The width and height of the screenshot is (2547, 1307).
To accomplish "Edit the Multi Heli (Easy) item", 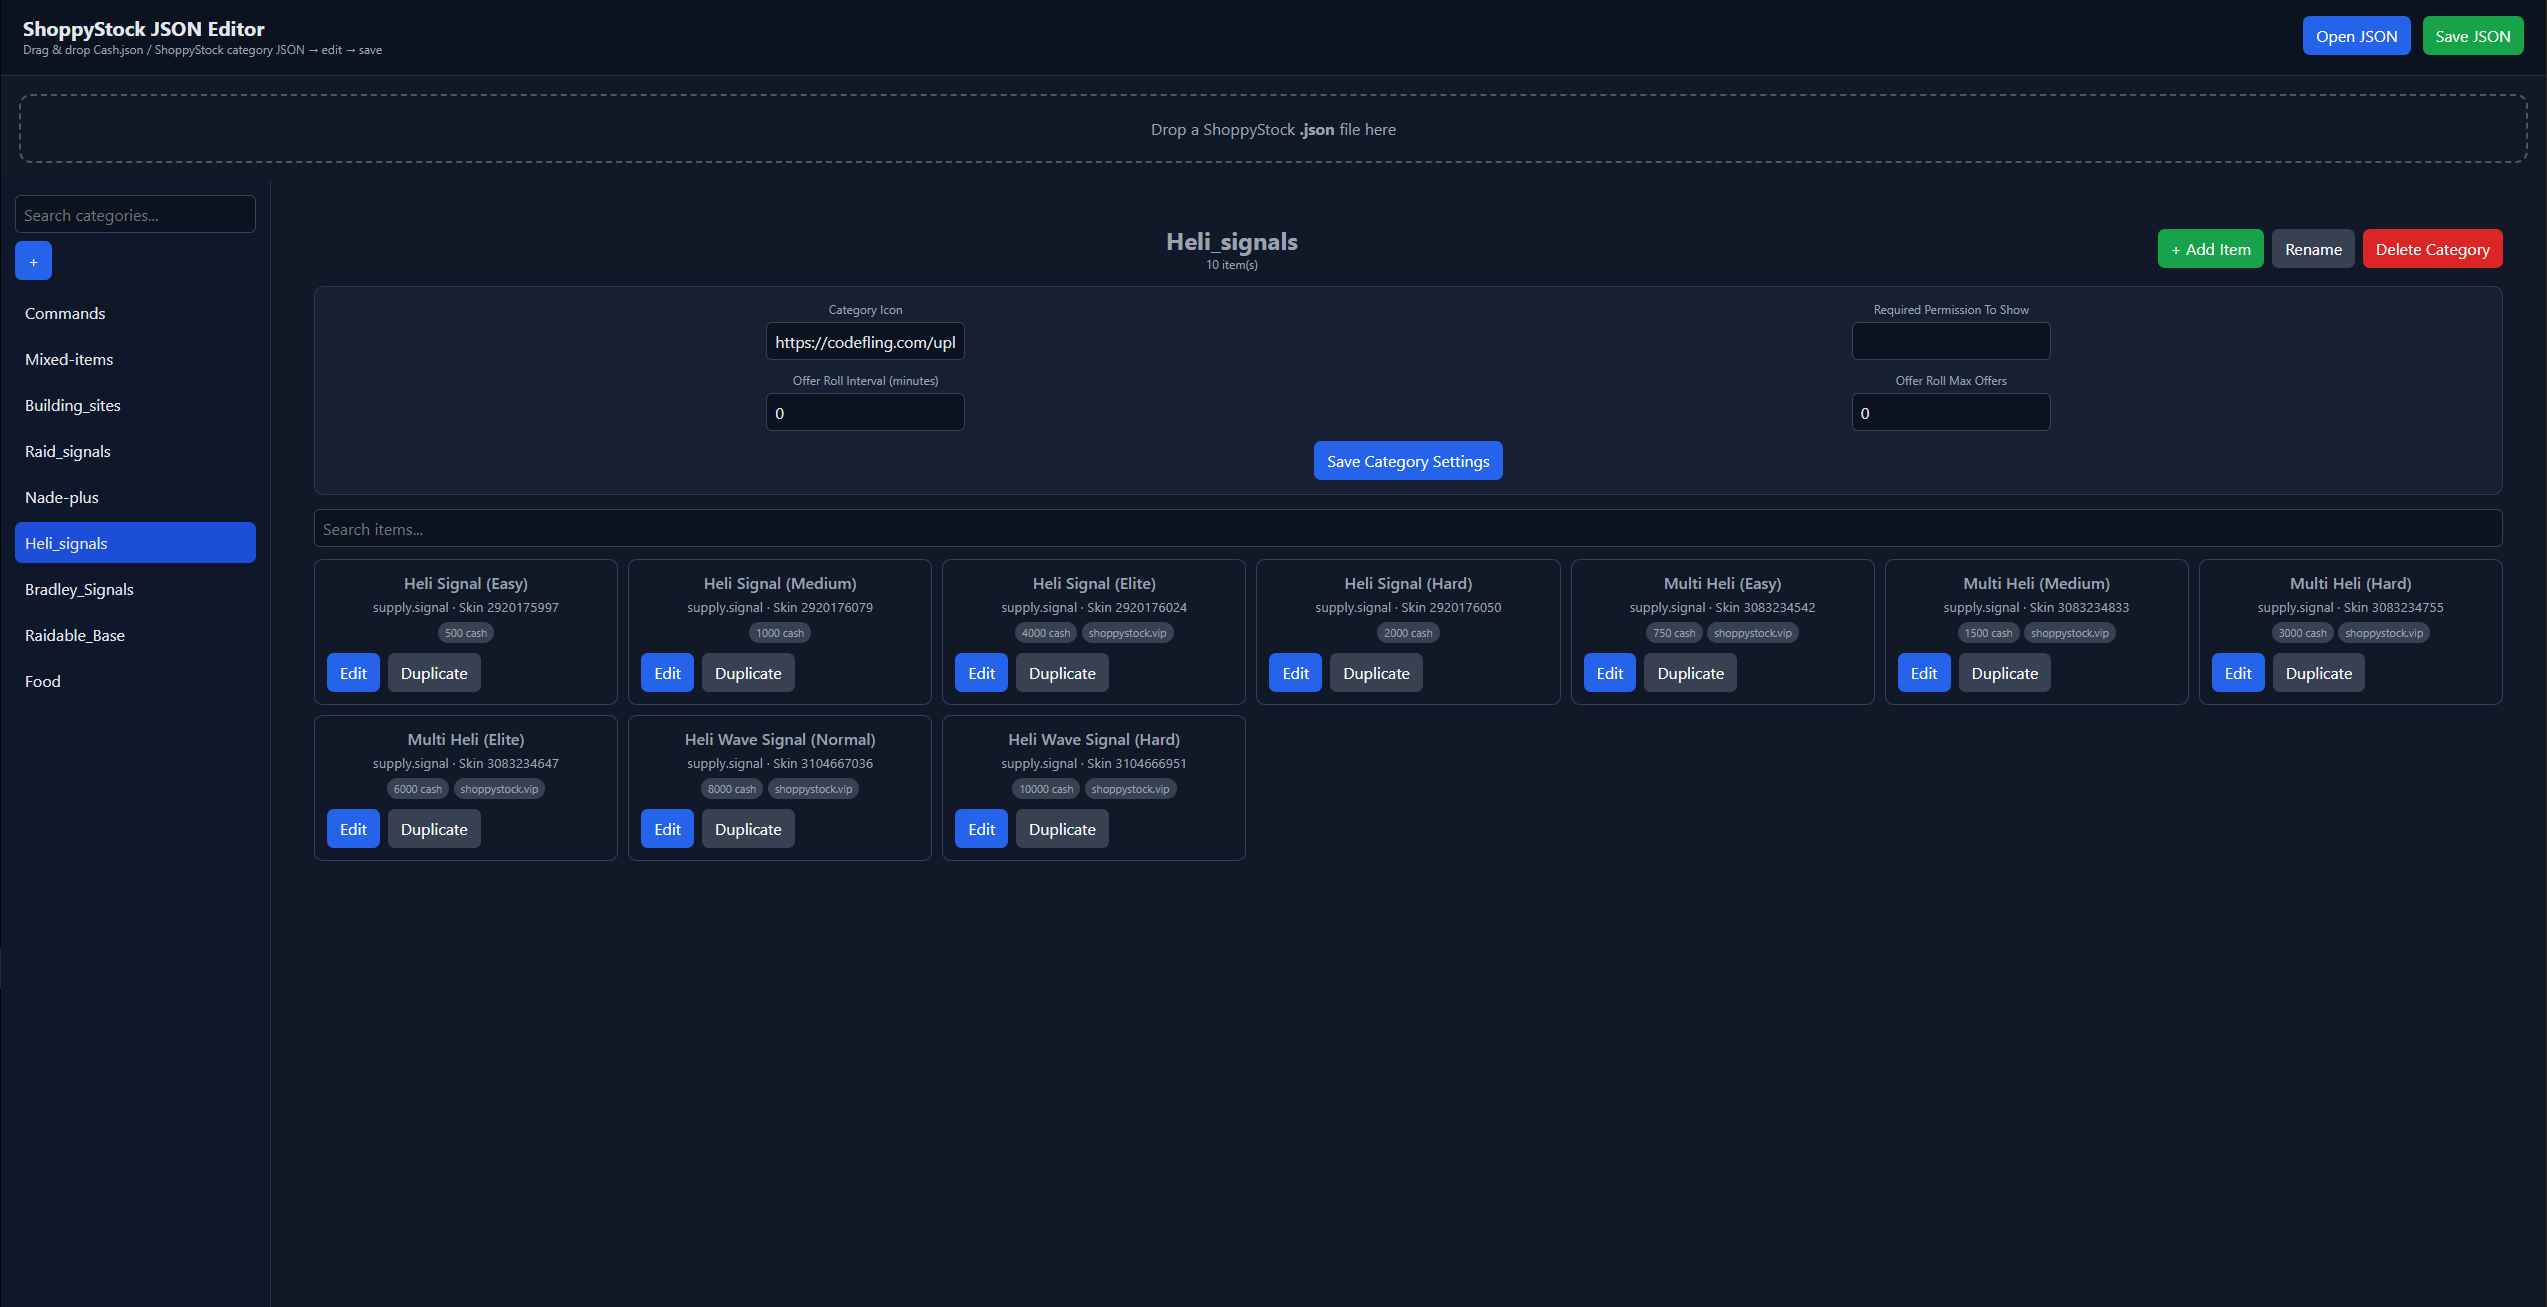I will (1609, 673).
